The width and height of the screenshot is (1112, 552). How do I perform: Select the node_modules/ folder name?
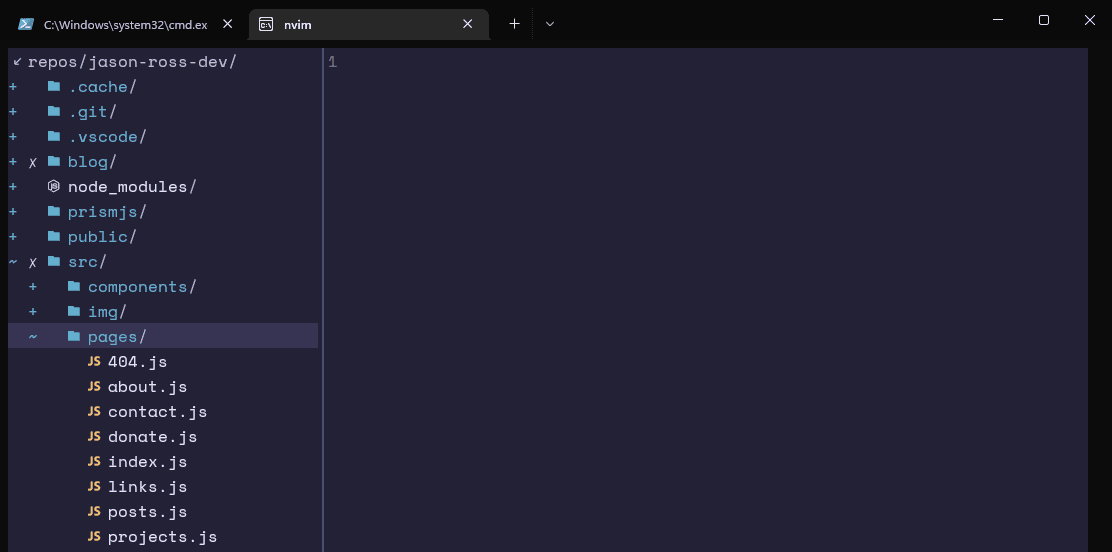click(x=132, y=187)
